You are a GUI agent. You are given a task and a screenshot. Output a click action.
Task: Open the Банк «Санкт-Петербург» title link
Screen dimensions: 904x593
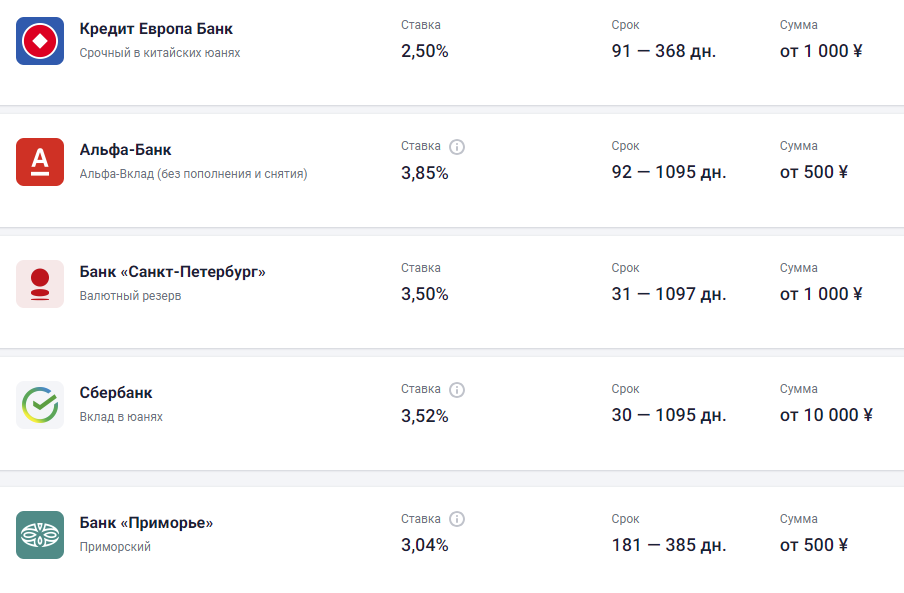[172, 271]
